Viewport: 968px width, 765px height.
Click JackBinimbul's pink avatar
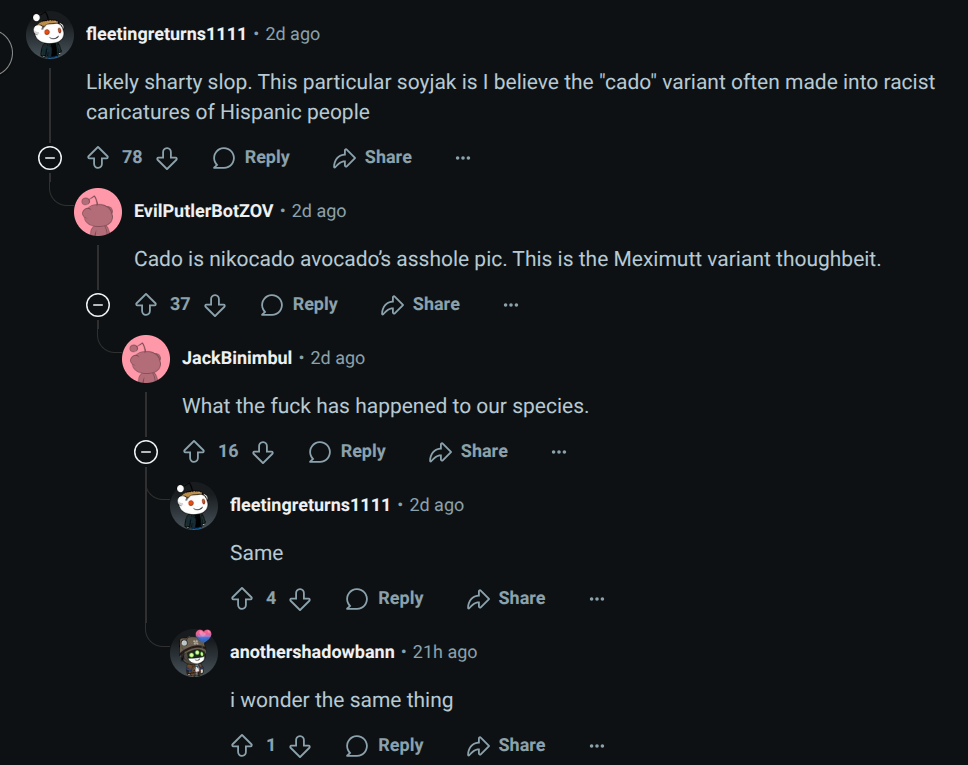click(x=146, y=358)
